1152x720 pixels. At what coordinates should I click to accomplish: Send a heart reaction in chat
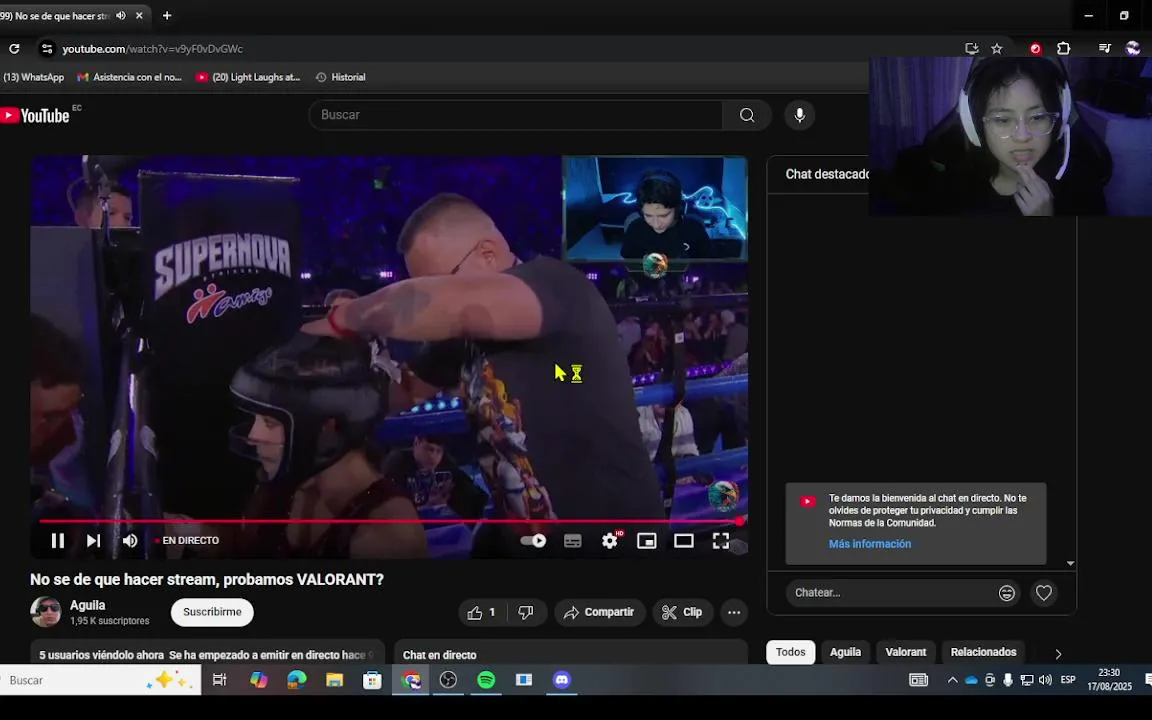[1043, 592]
